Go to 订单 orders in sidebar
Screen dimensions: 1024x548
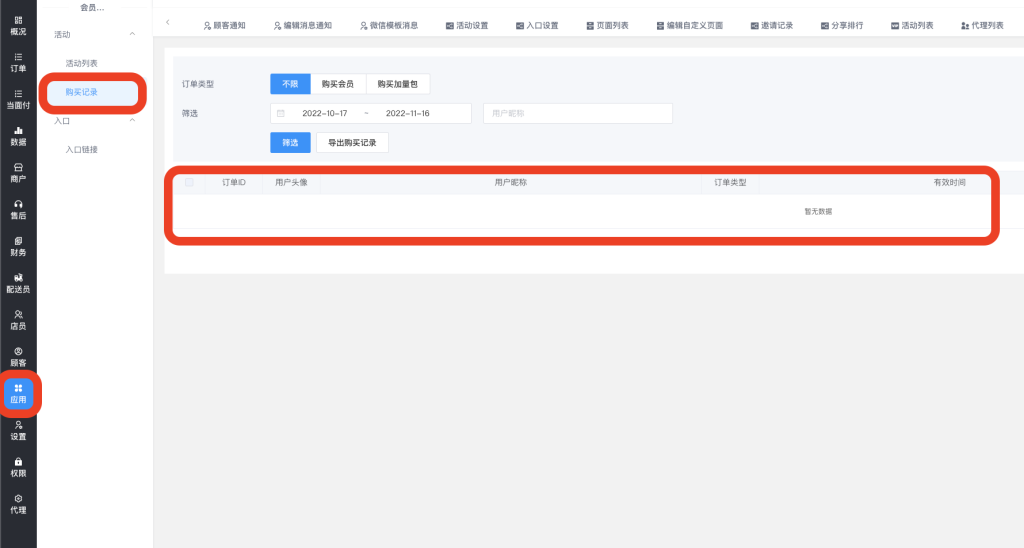[x=18, y=62]
